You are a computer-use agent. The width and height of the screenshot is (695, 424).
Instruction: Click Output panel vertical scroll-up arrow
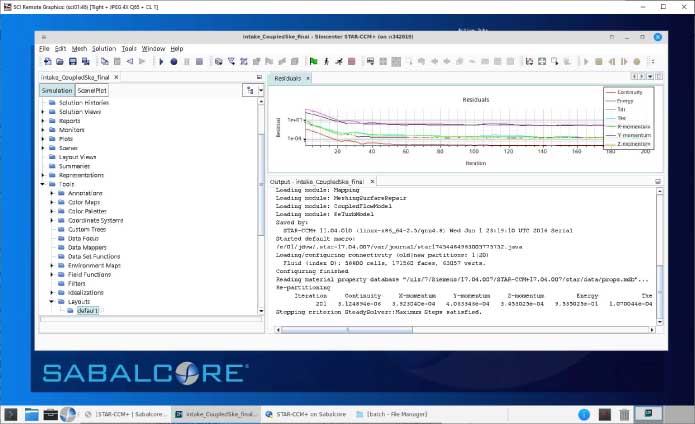click(x=660, y=191)
